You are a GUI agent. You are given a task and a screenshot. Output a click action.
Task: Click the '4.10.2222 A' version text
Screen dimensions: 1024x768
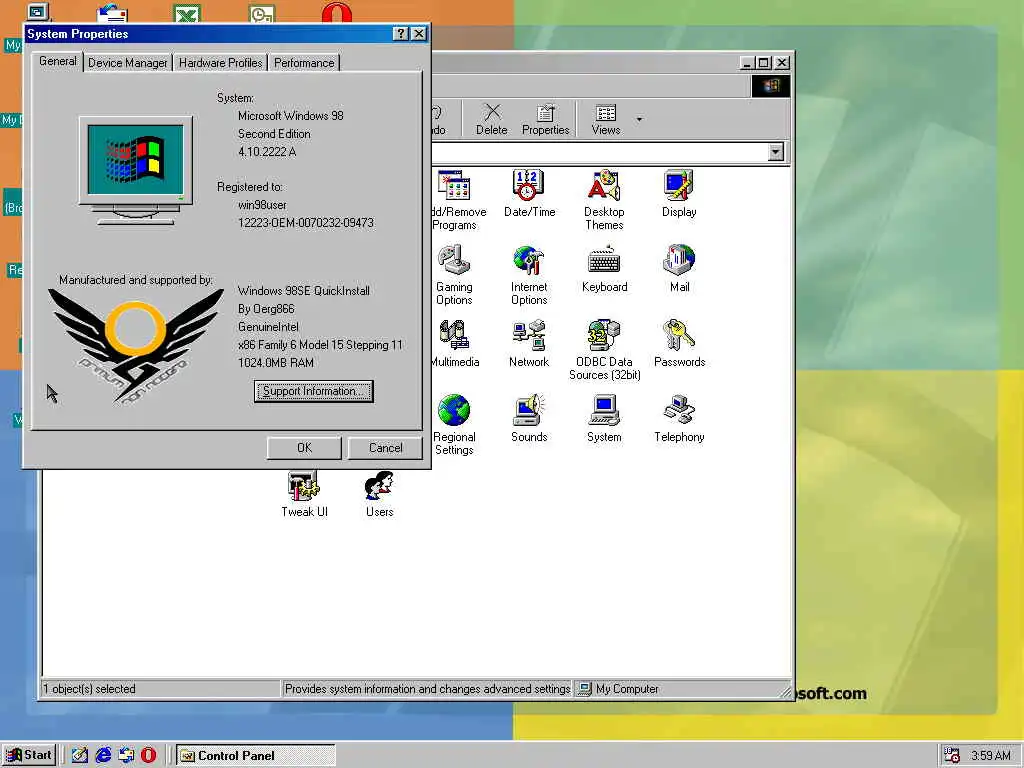pos(266,152)
